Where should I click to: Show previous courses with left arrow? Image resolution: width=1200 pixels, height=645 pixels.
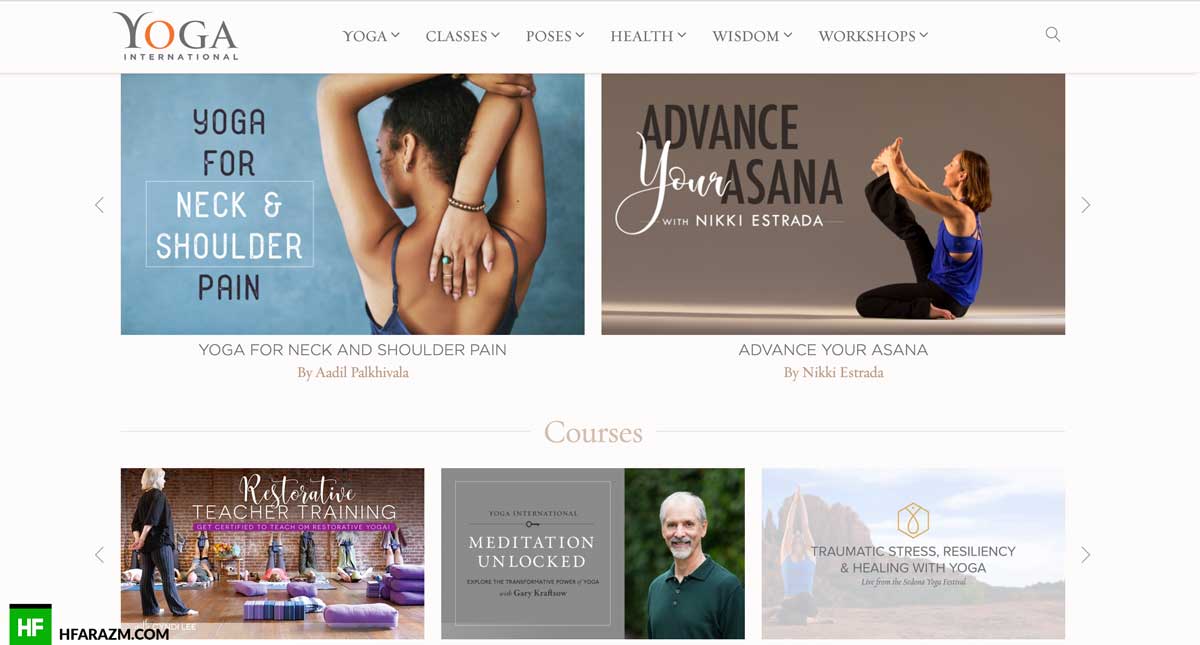(99, 554)
